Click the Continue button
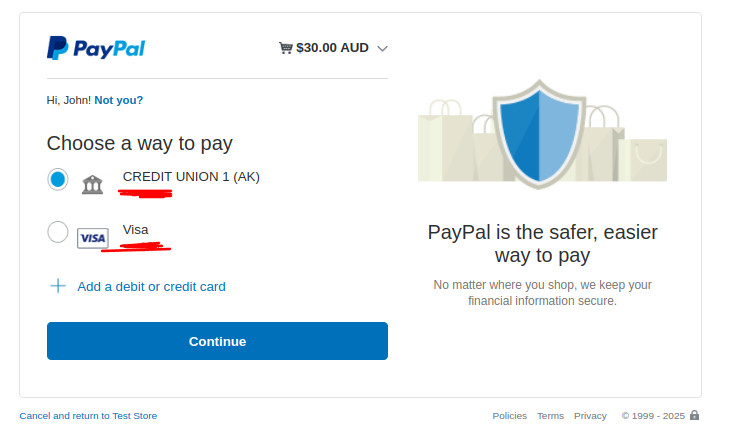This screenshot has width=738, height=433. [217, 341]
